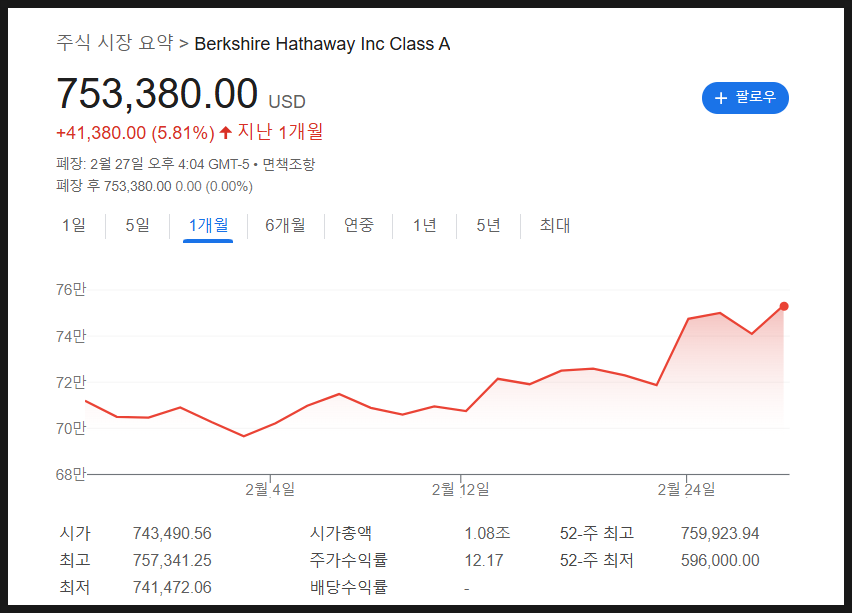Click the 2월 24일 axis label

point(686,490)
